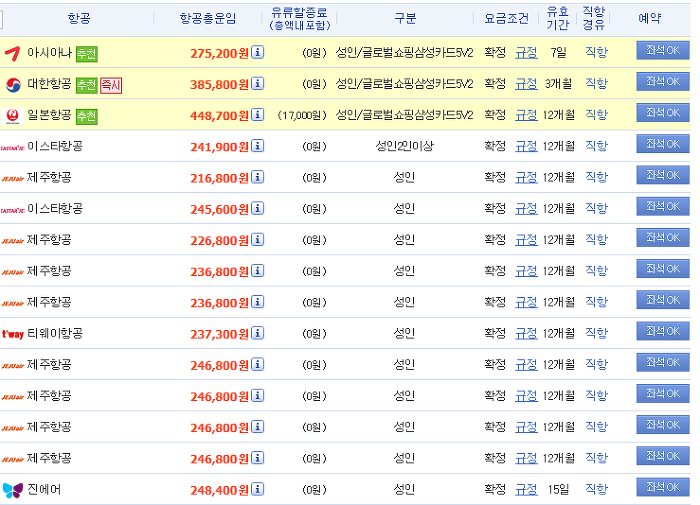
Task: Click Jeju Air logo in the 216,800원 row
Action: (x=12, y=179)
